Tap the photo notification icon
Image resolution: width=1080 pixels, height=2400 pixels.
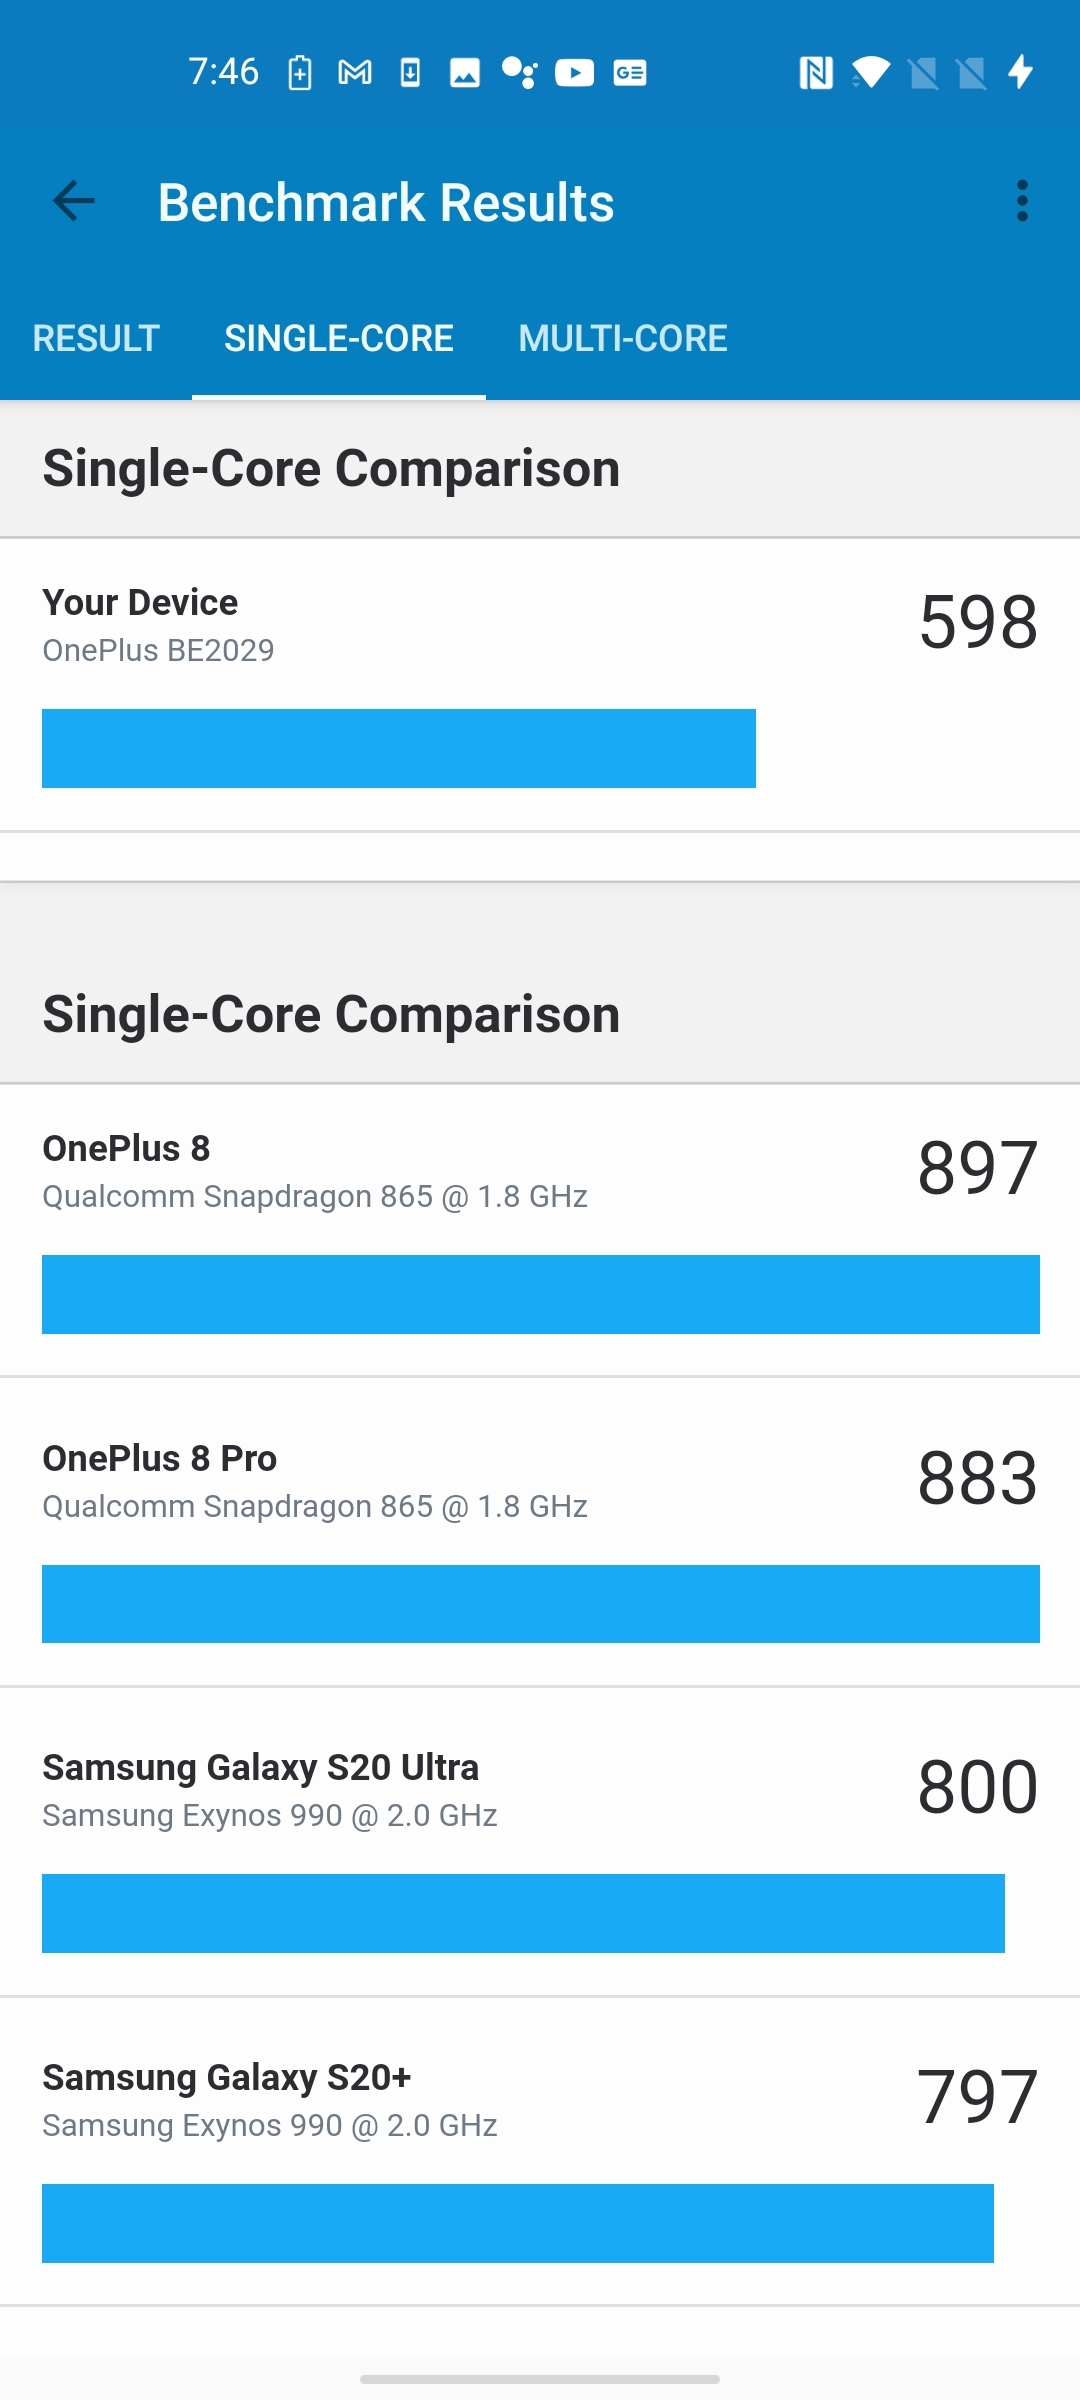point(465,73)
